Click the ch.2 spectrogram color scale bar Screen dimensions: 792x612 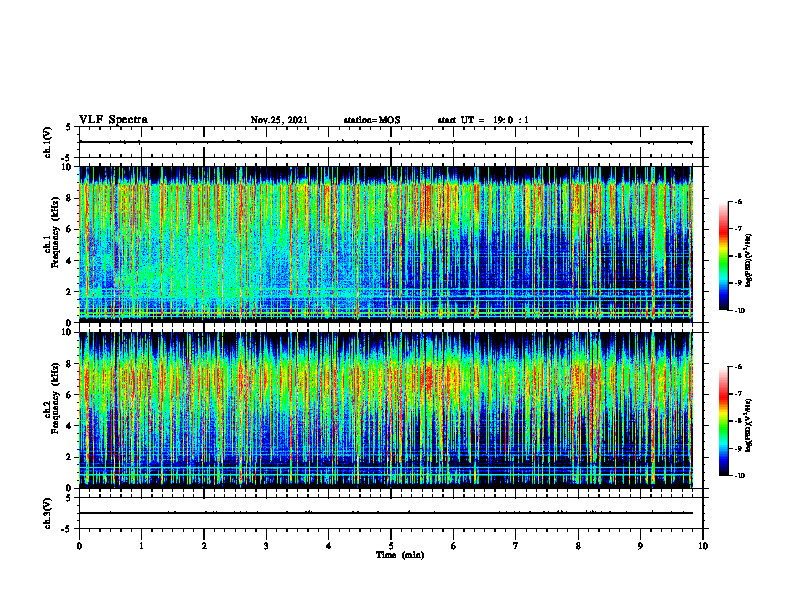coord(723,421)
